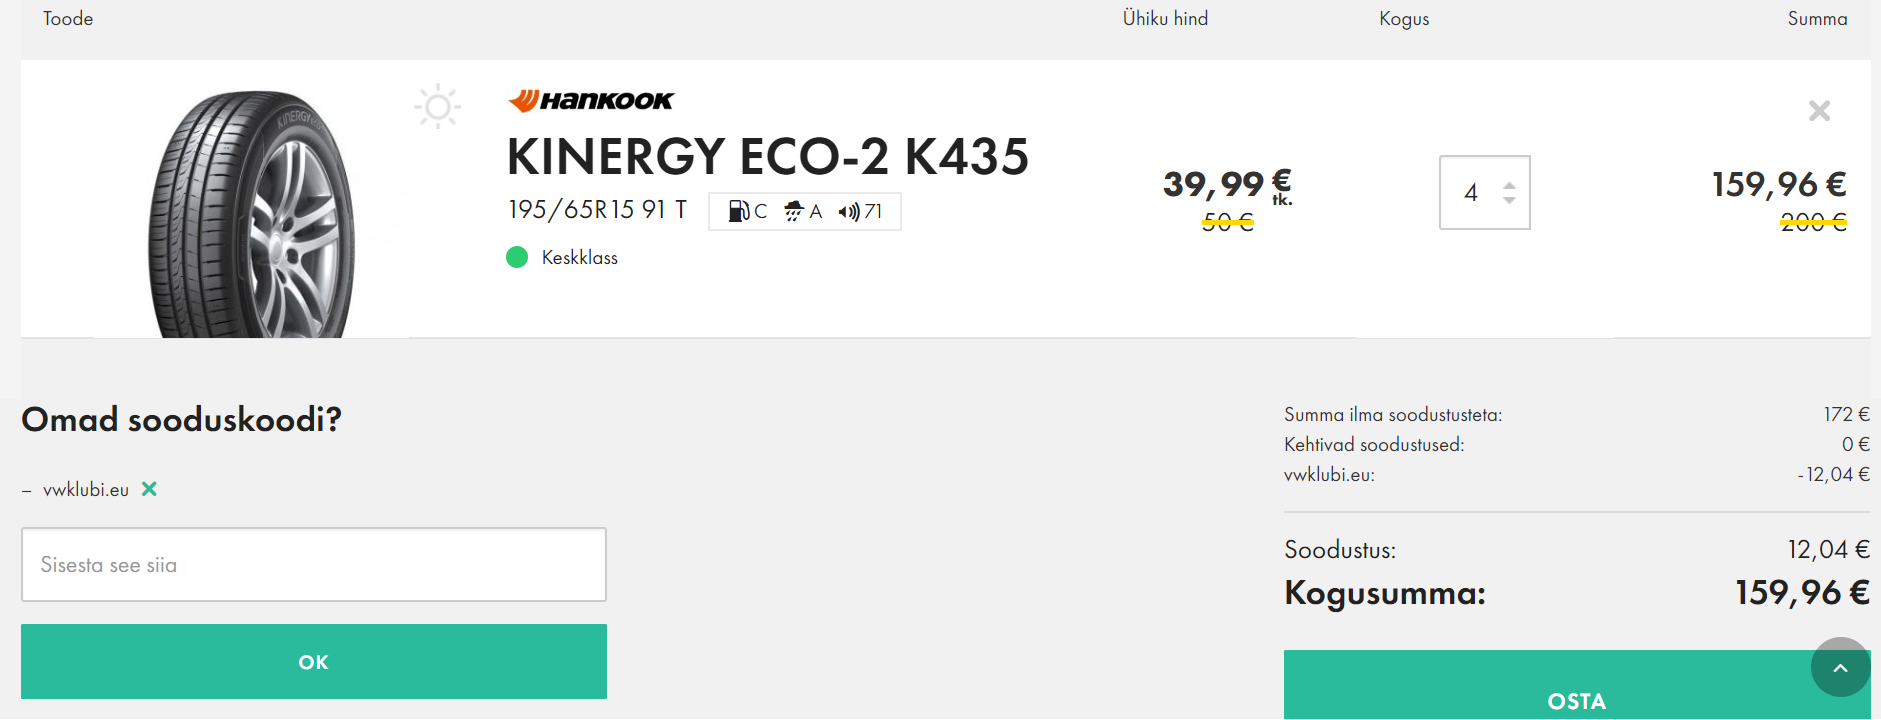This screenshot has width=1881, height=720.
Task: Click the noise level speaker icon
Action: pyautogui.click(x=849, y=211)
